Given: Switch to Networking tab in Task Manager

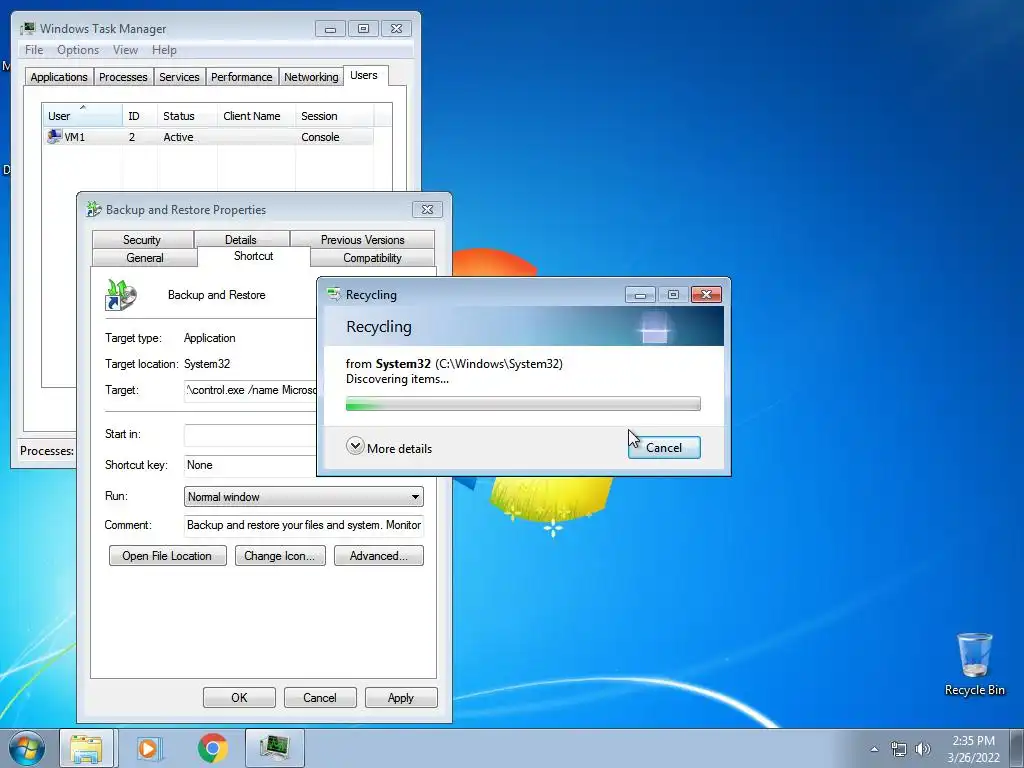Looking at the screenshot, I should pyautogui.click(x=311, y=77).
